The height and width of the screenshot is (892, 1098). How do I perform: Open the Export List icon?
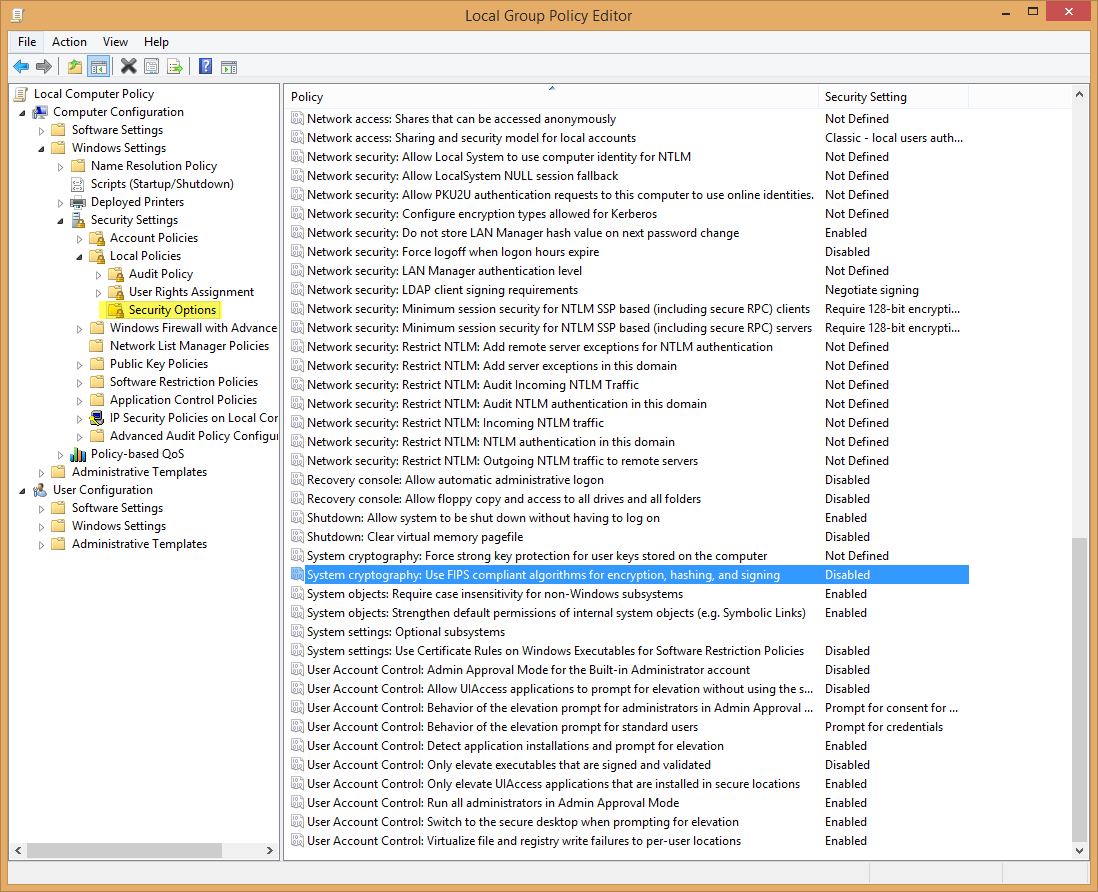176,66
